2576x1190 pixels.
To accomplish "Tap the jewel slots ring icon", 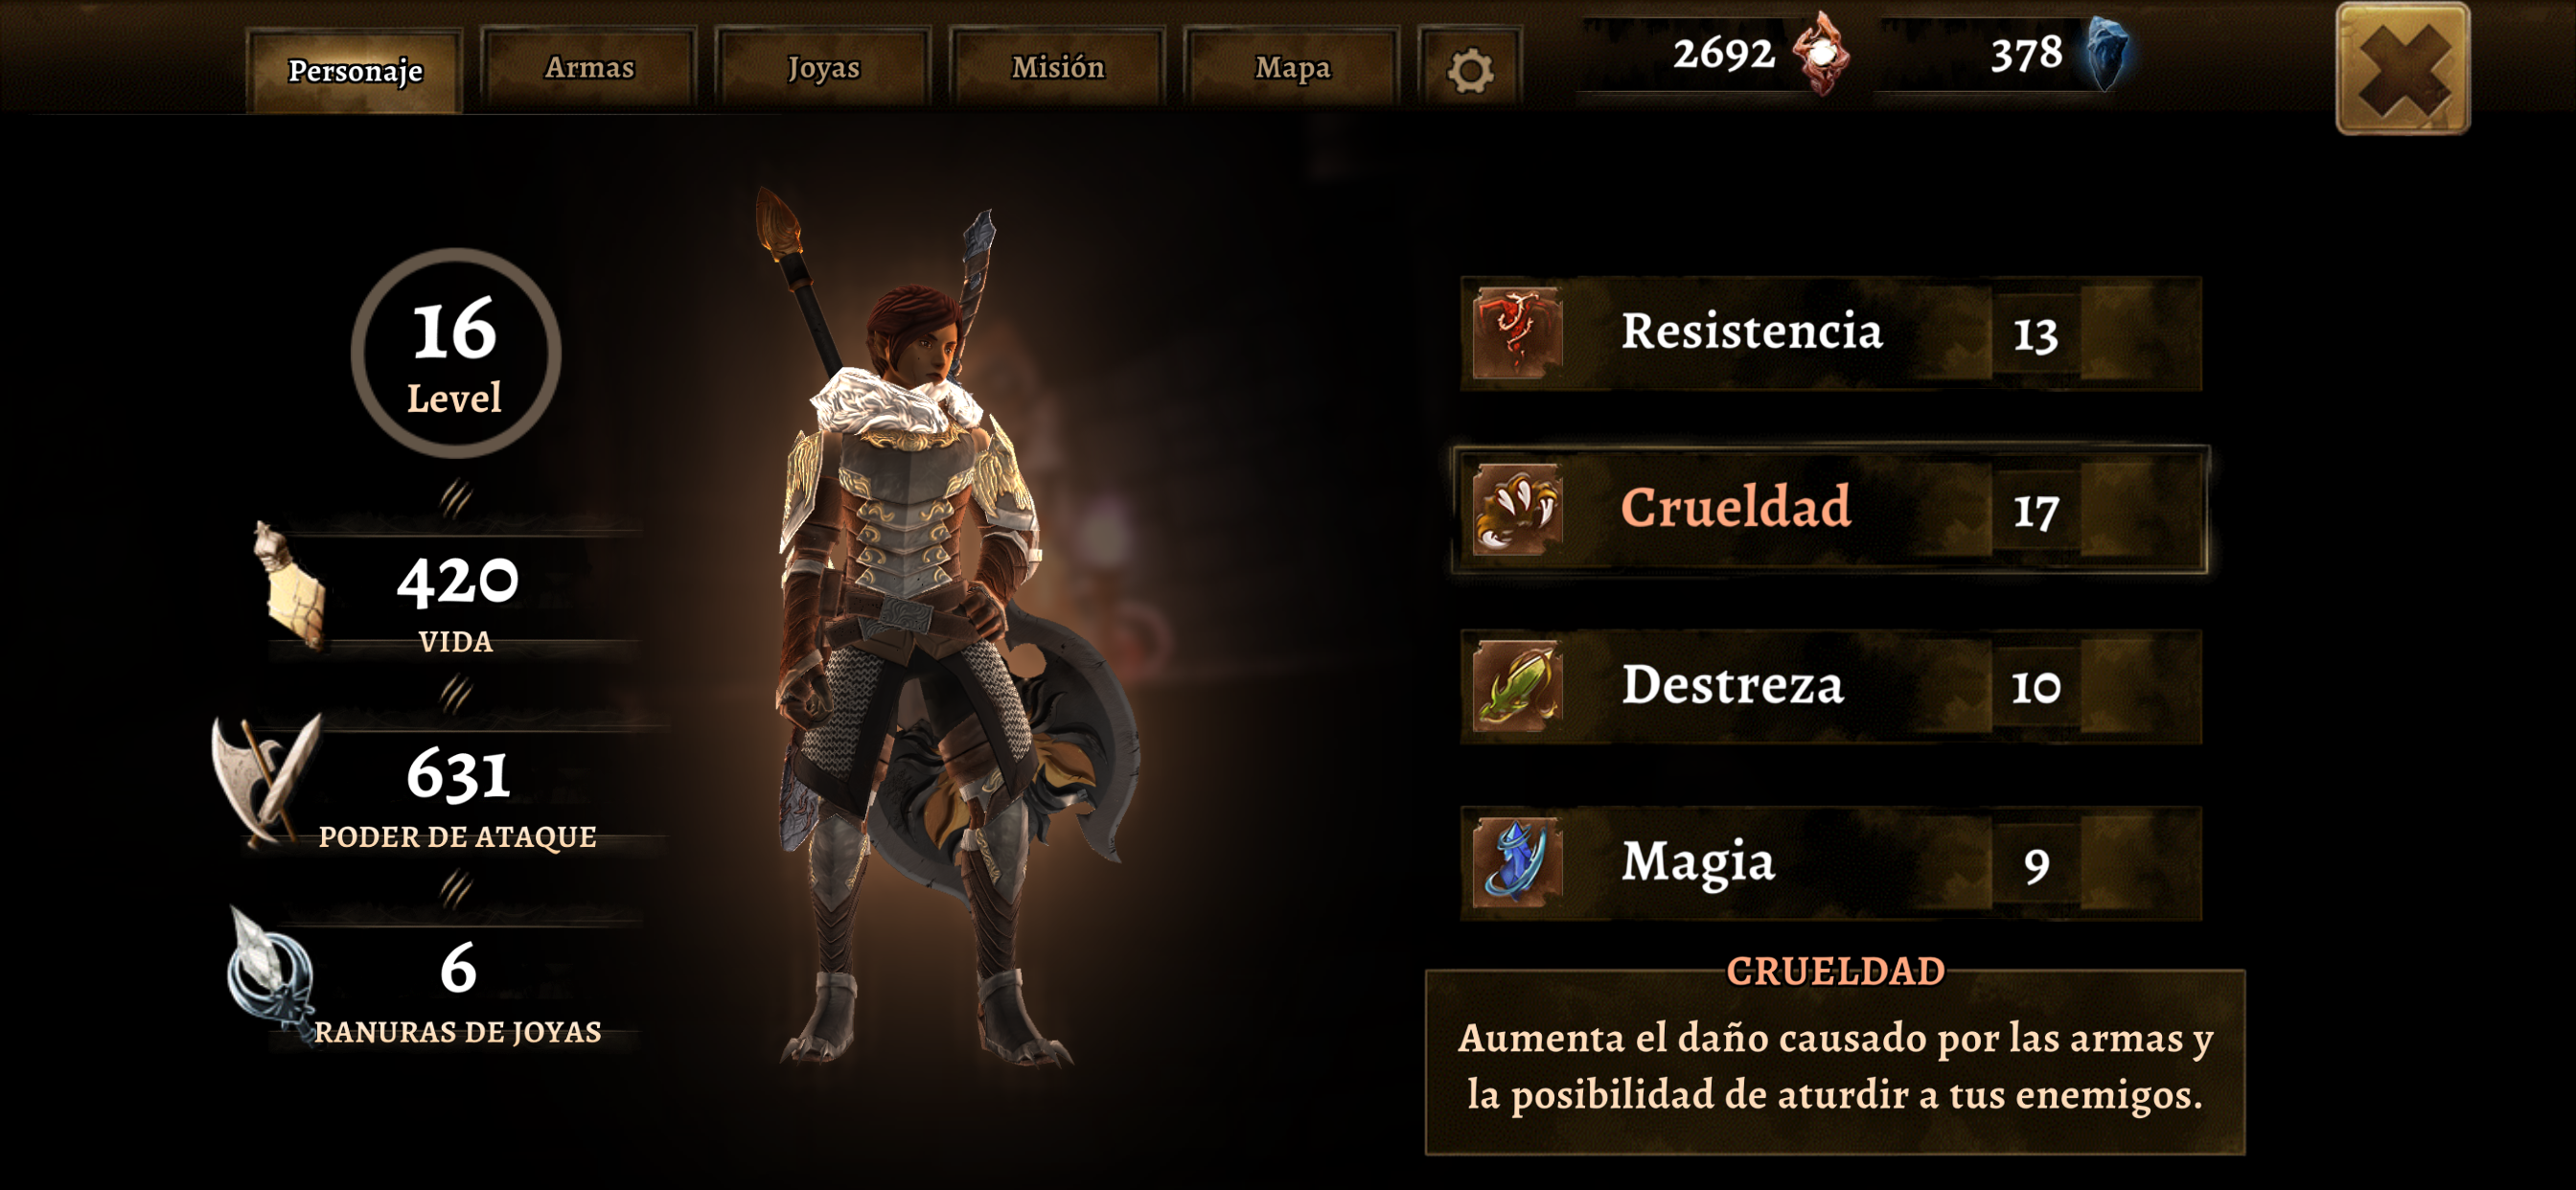I will coord(270,972).
